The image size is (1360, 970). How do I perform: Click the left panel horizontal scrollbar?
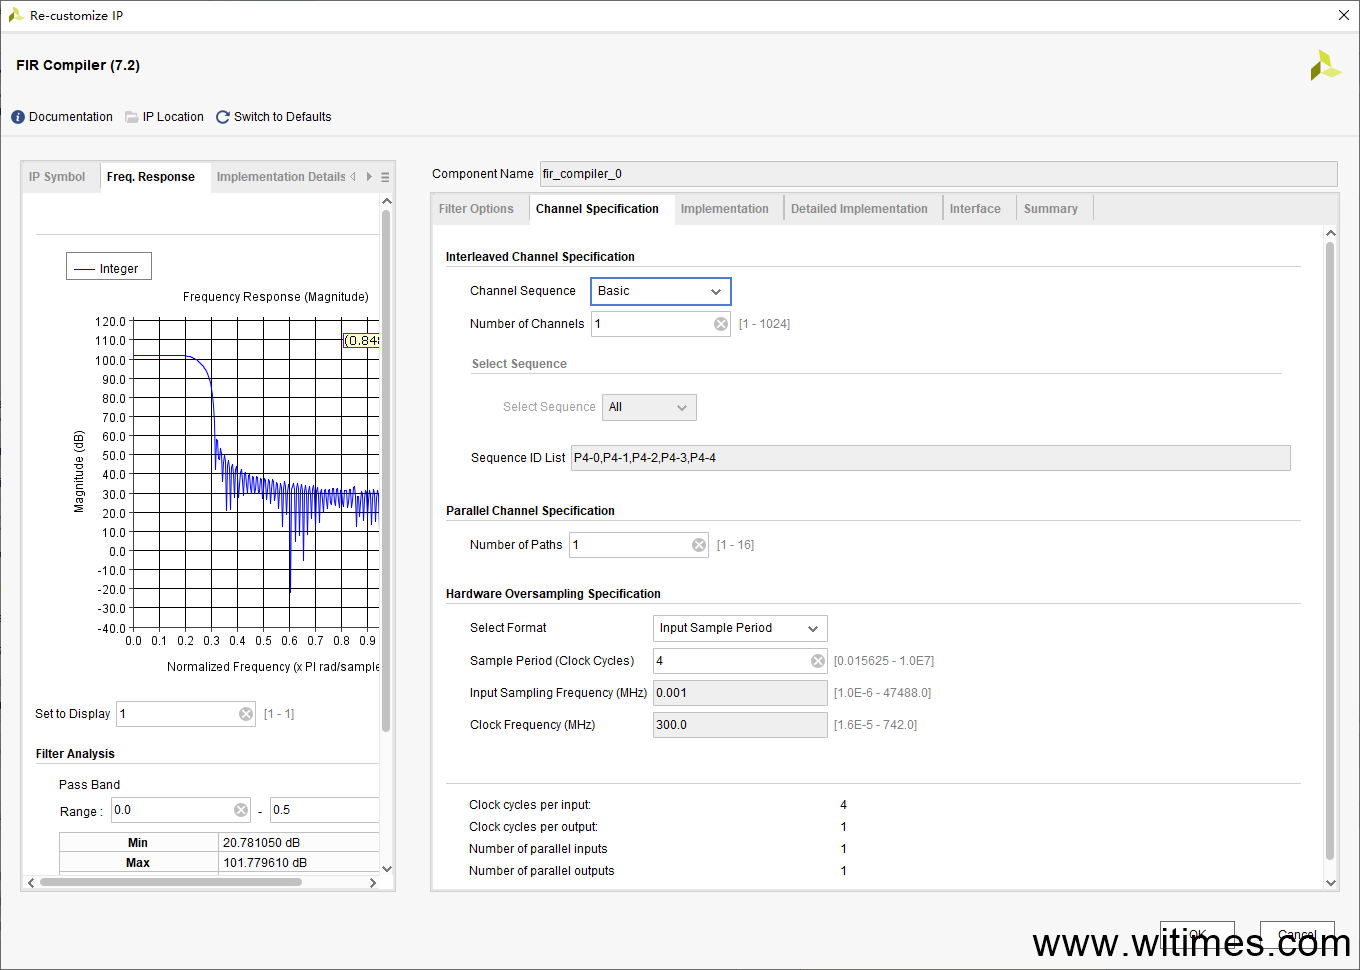[170, 882]
